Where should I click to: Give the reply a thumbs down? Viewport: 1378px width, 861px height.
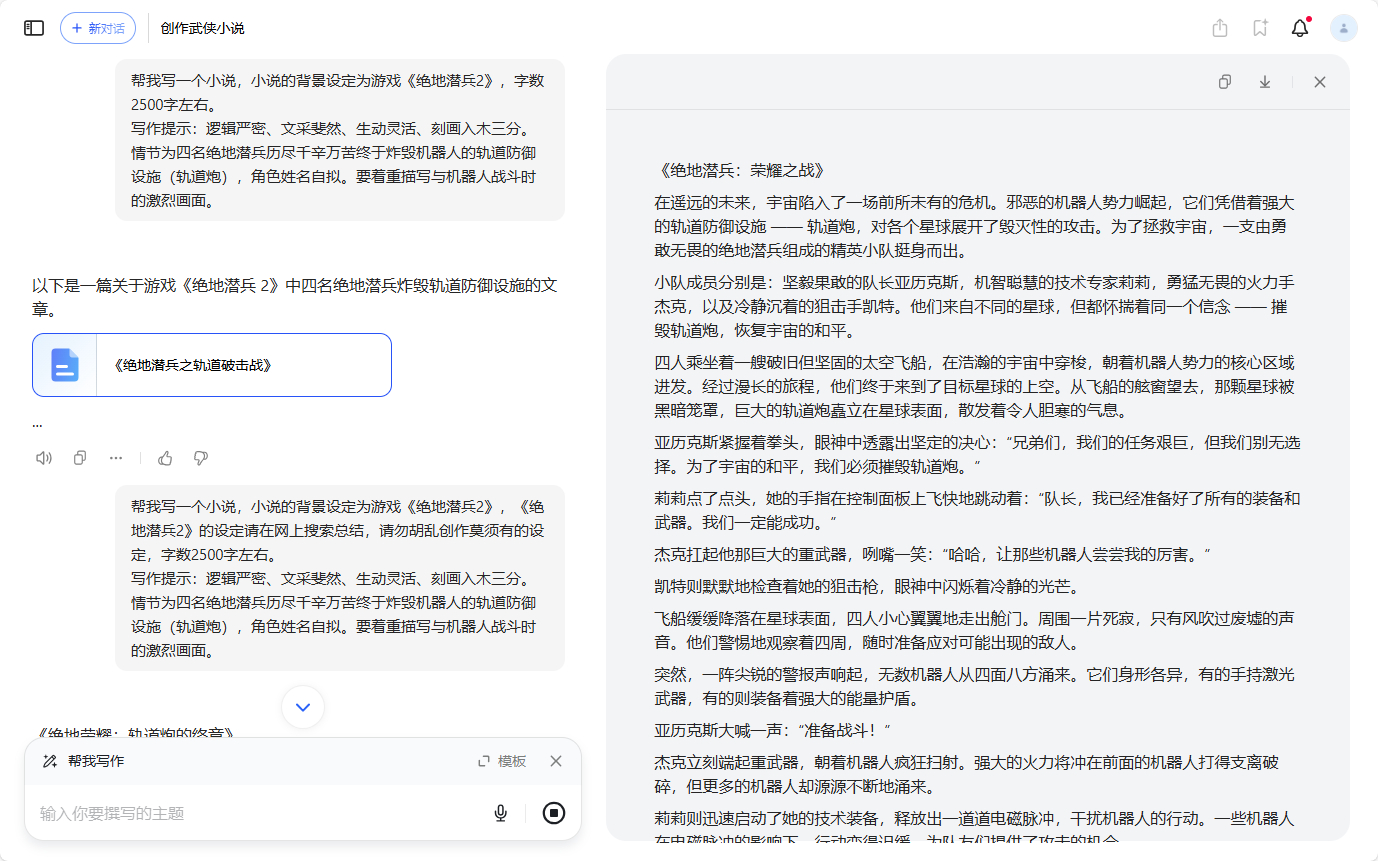[201, 458]
